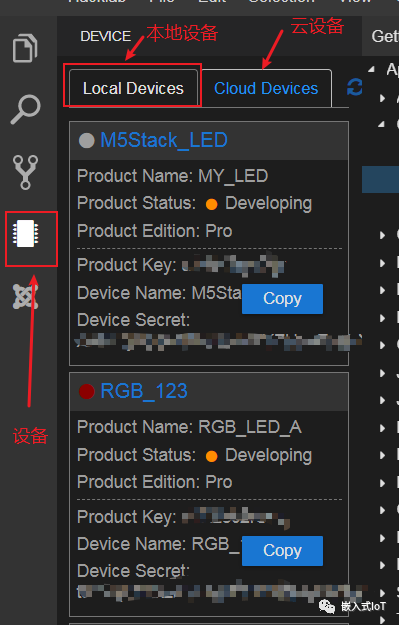Expand the first collapsed tree node at right
This screenshot has height=625, width=399.
[x=382, y=98]
